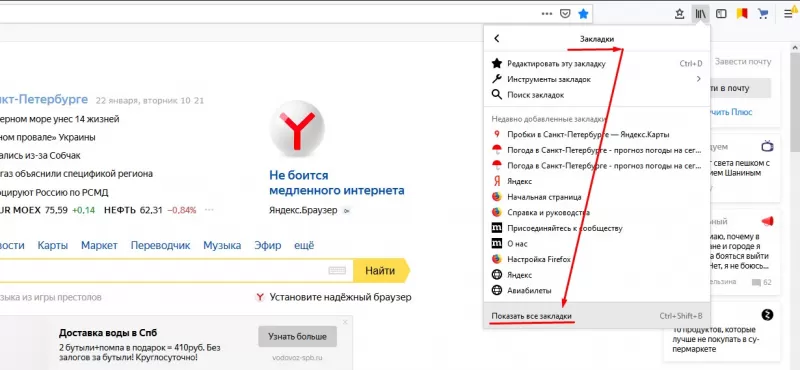
Task: Click the Не боится медленного интернета link
Action: [x=337, y=183]
